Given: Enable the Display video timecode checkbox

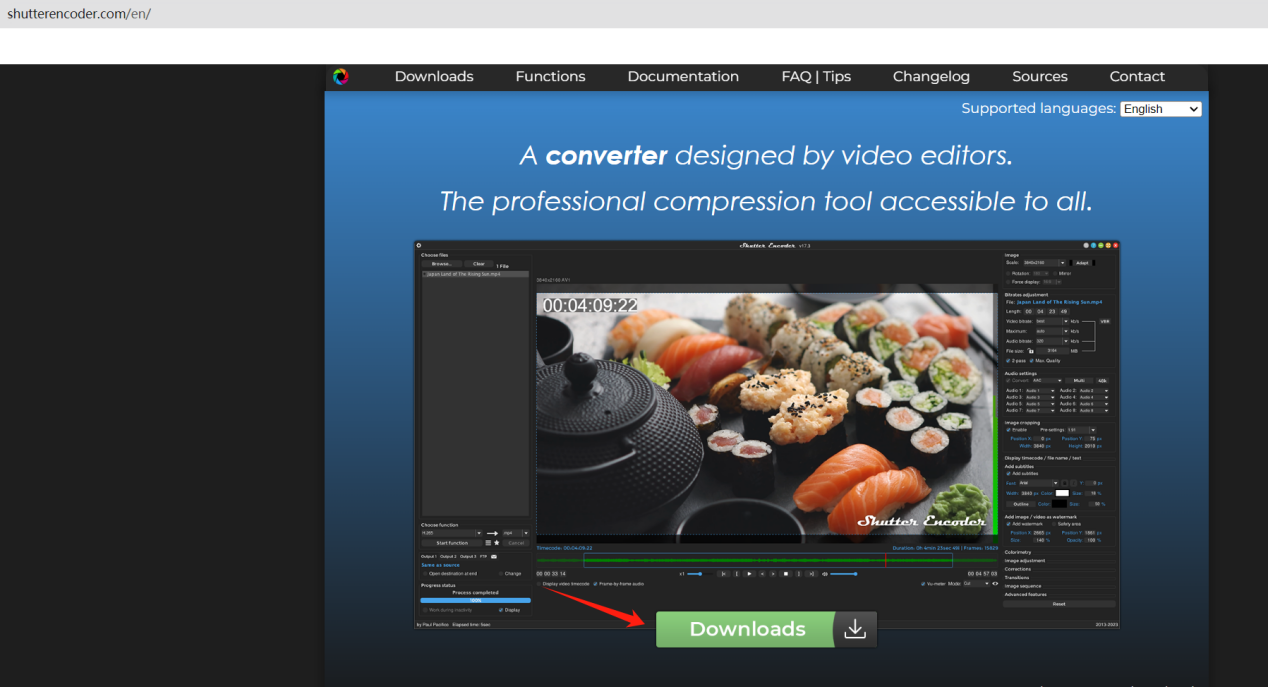Looking at the screenshot, I should tap(538, 582).
